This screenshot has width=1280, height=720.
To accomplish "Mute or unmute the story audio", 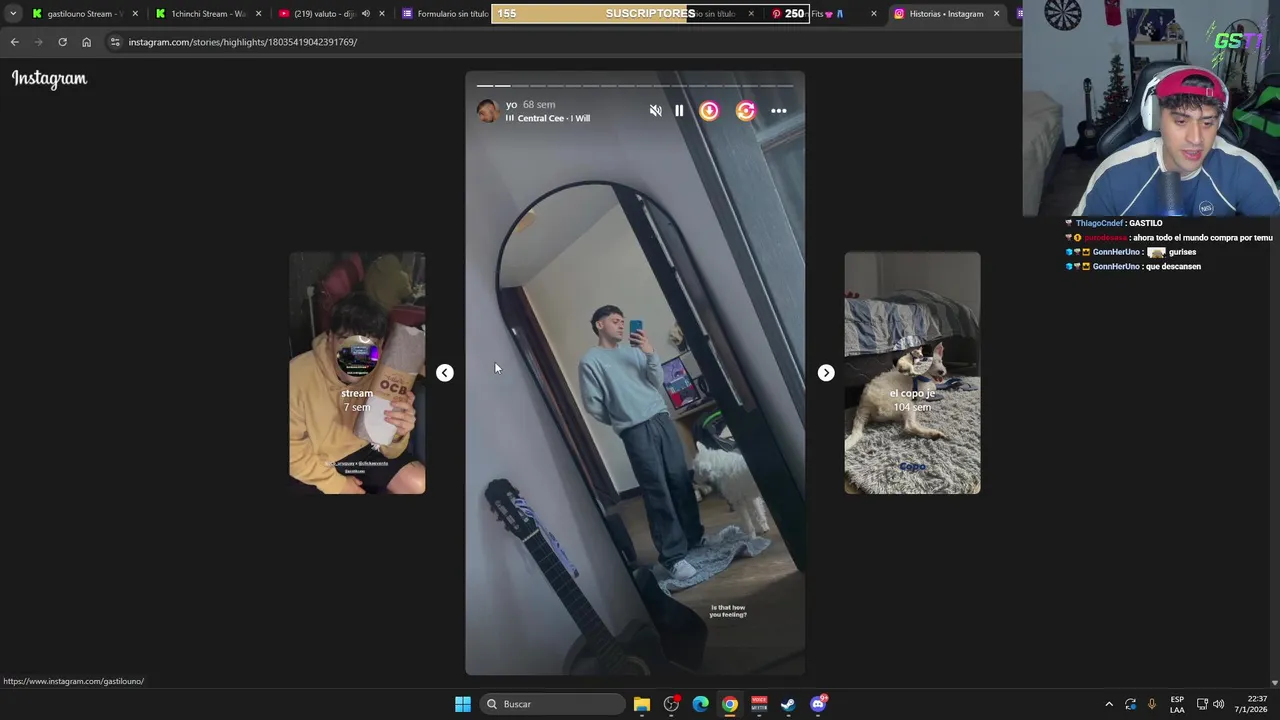I will pos(655,111).
